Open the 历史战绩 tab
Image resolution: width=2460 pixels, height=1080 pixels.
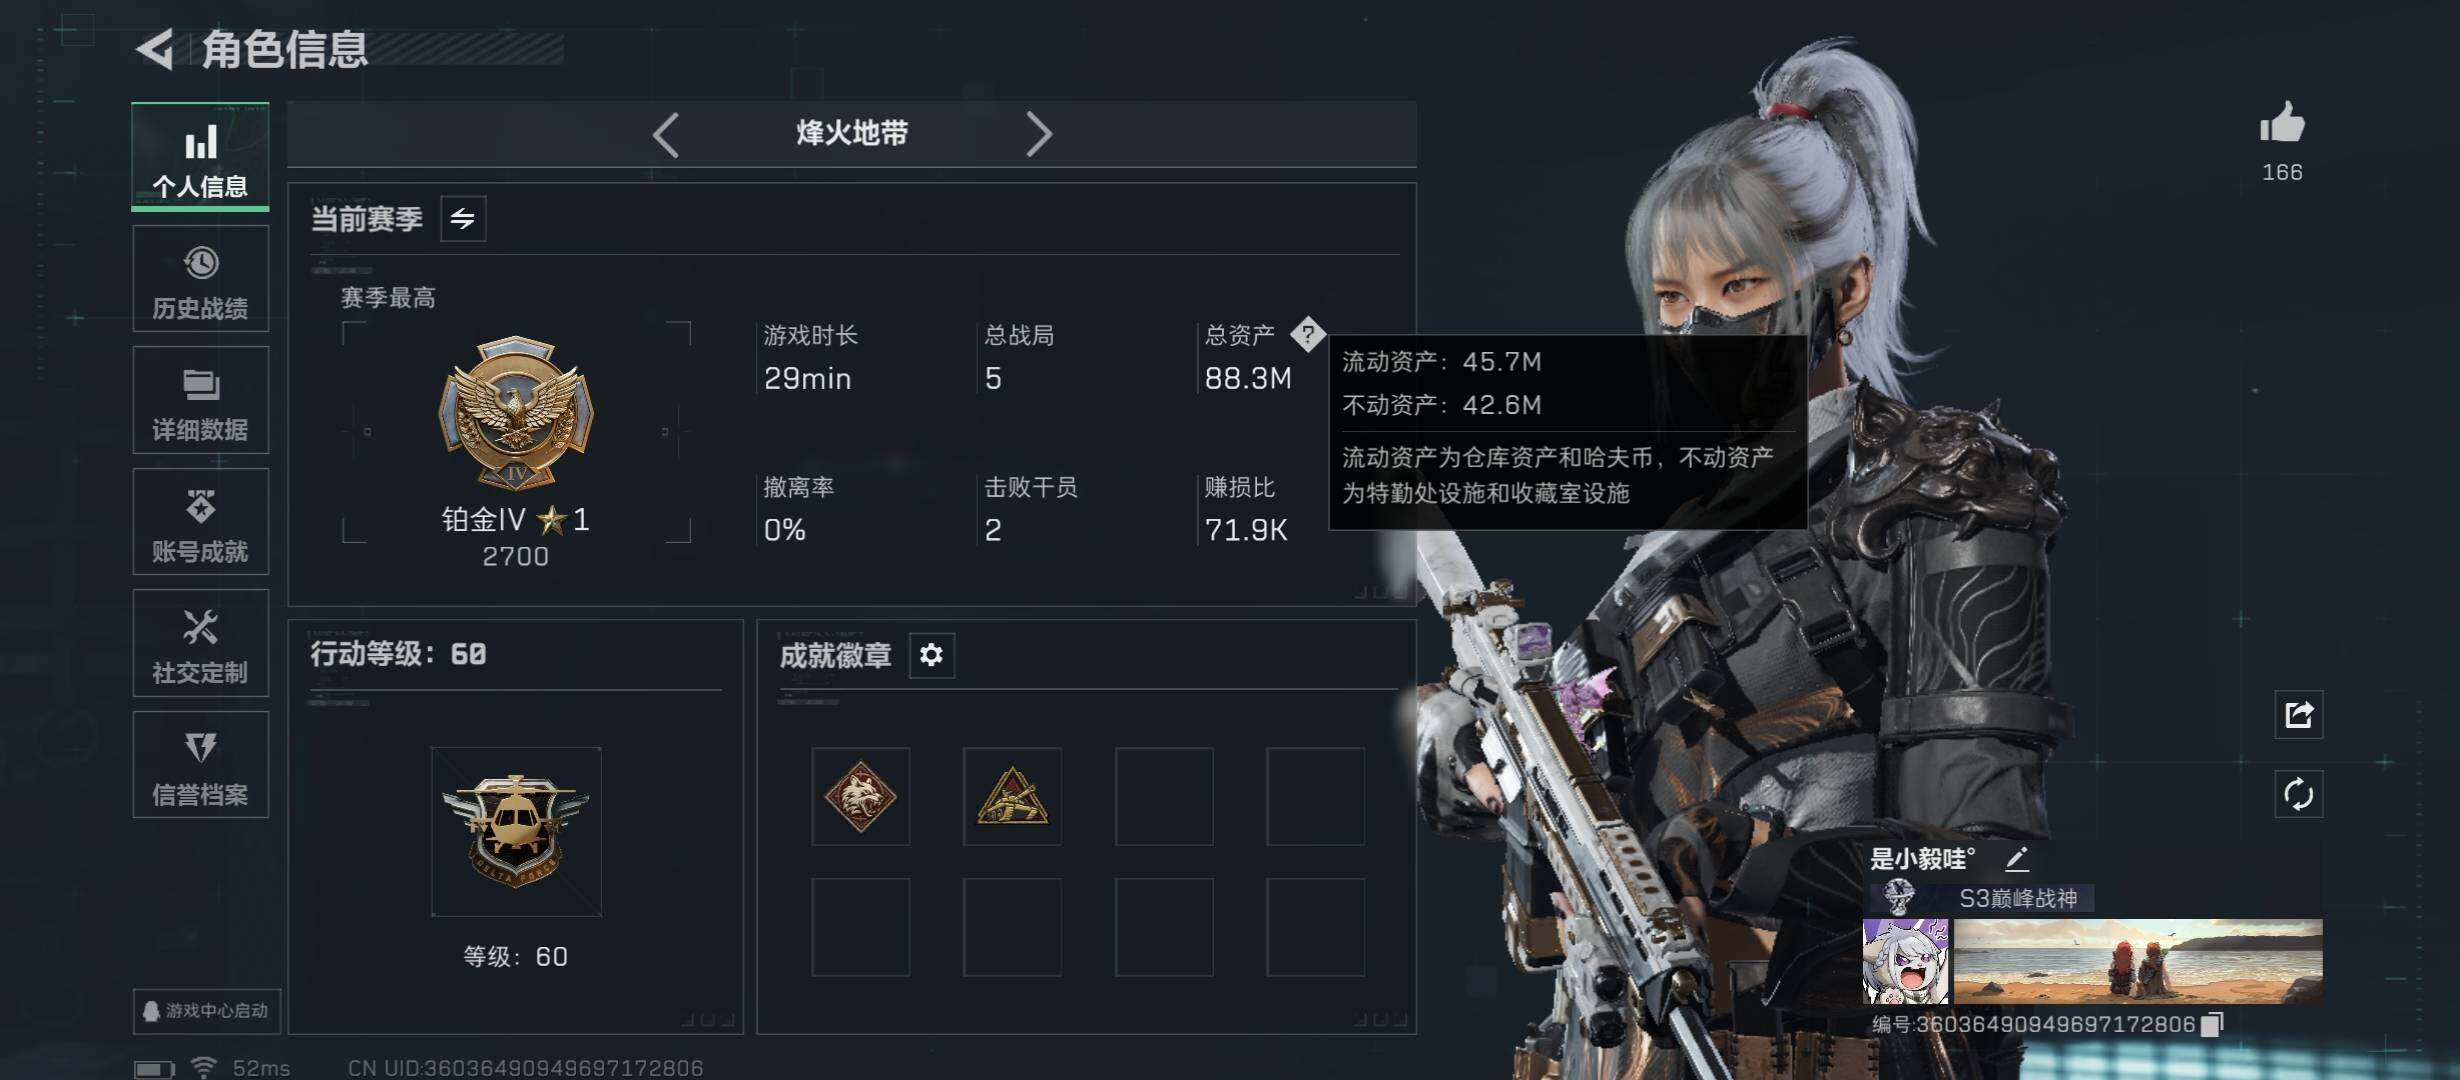(200, 279)
